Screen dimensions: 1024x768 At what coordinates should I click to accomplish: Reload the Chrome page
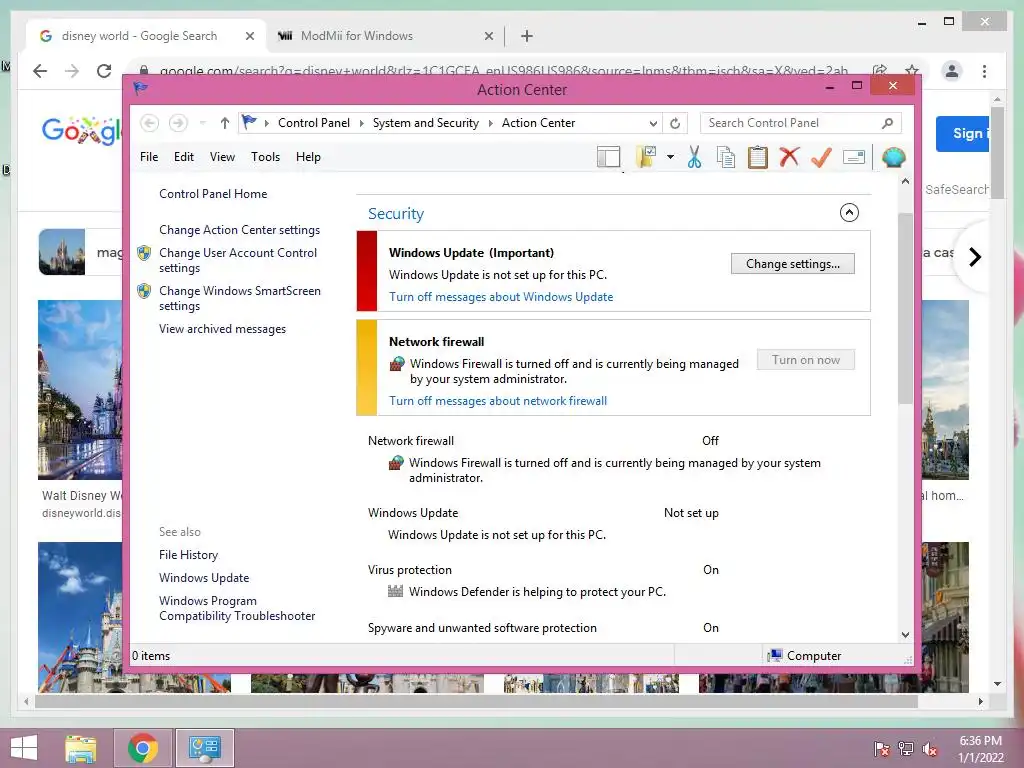tap(104, 71)
